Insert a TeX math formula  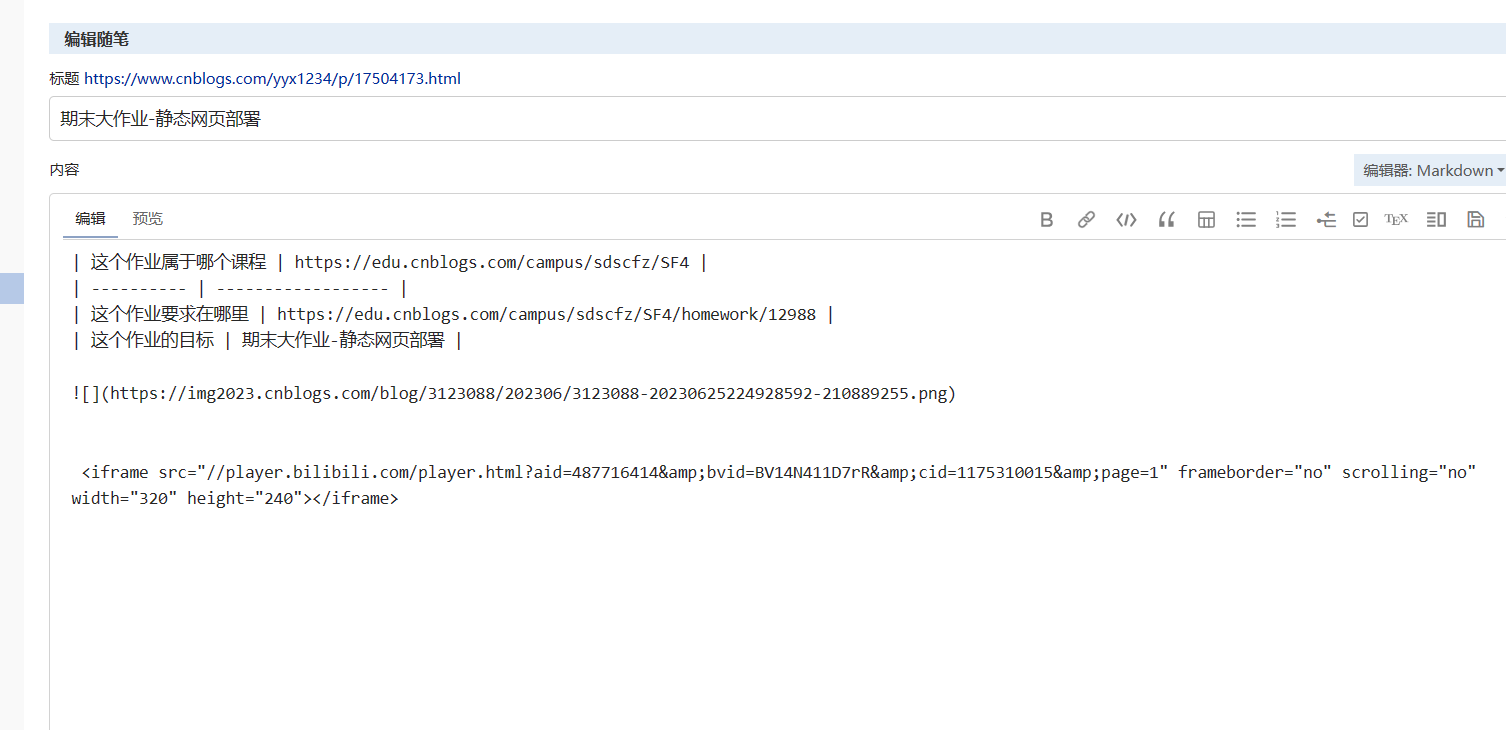[x=1396, y=220]
